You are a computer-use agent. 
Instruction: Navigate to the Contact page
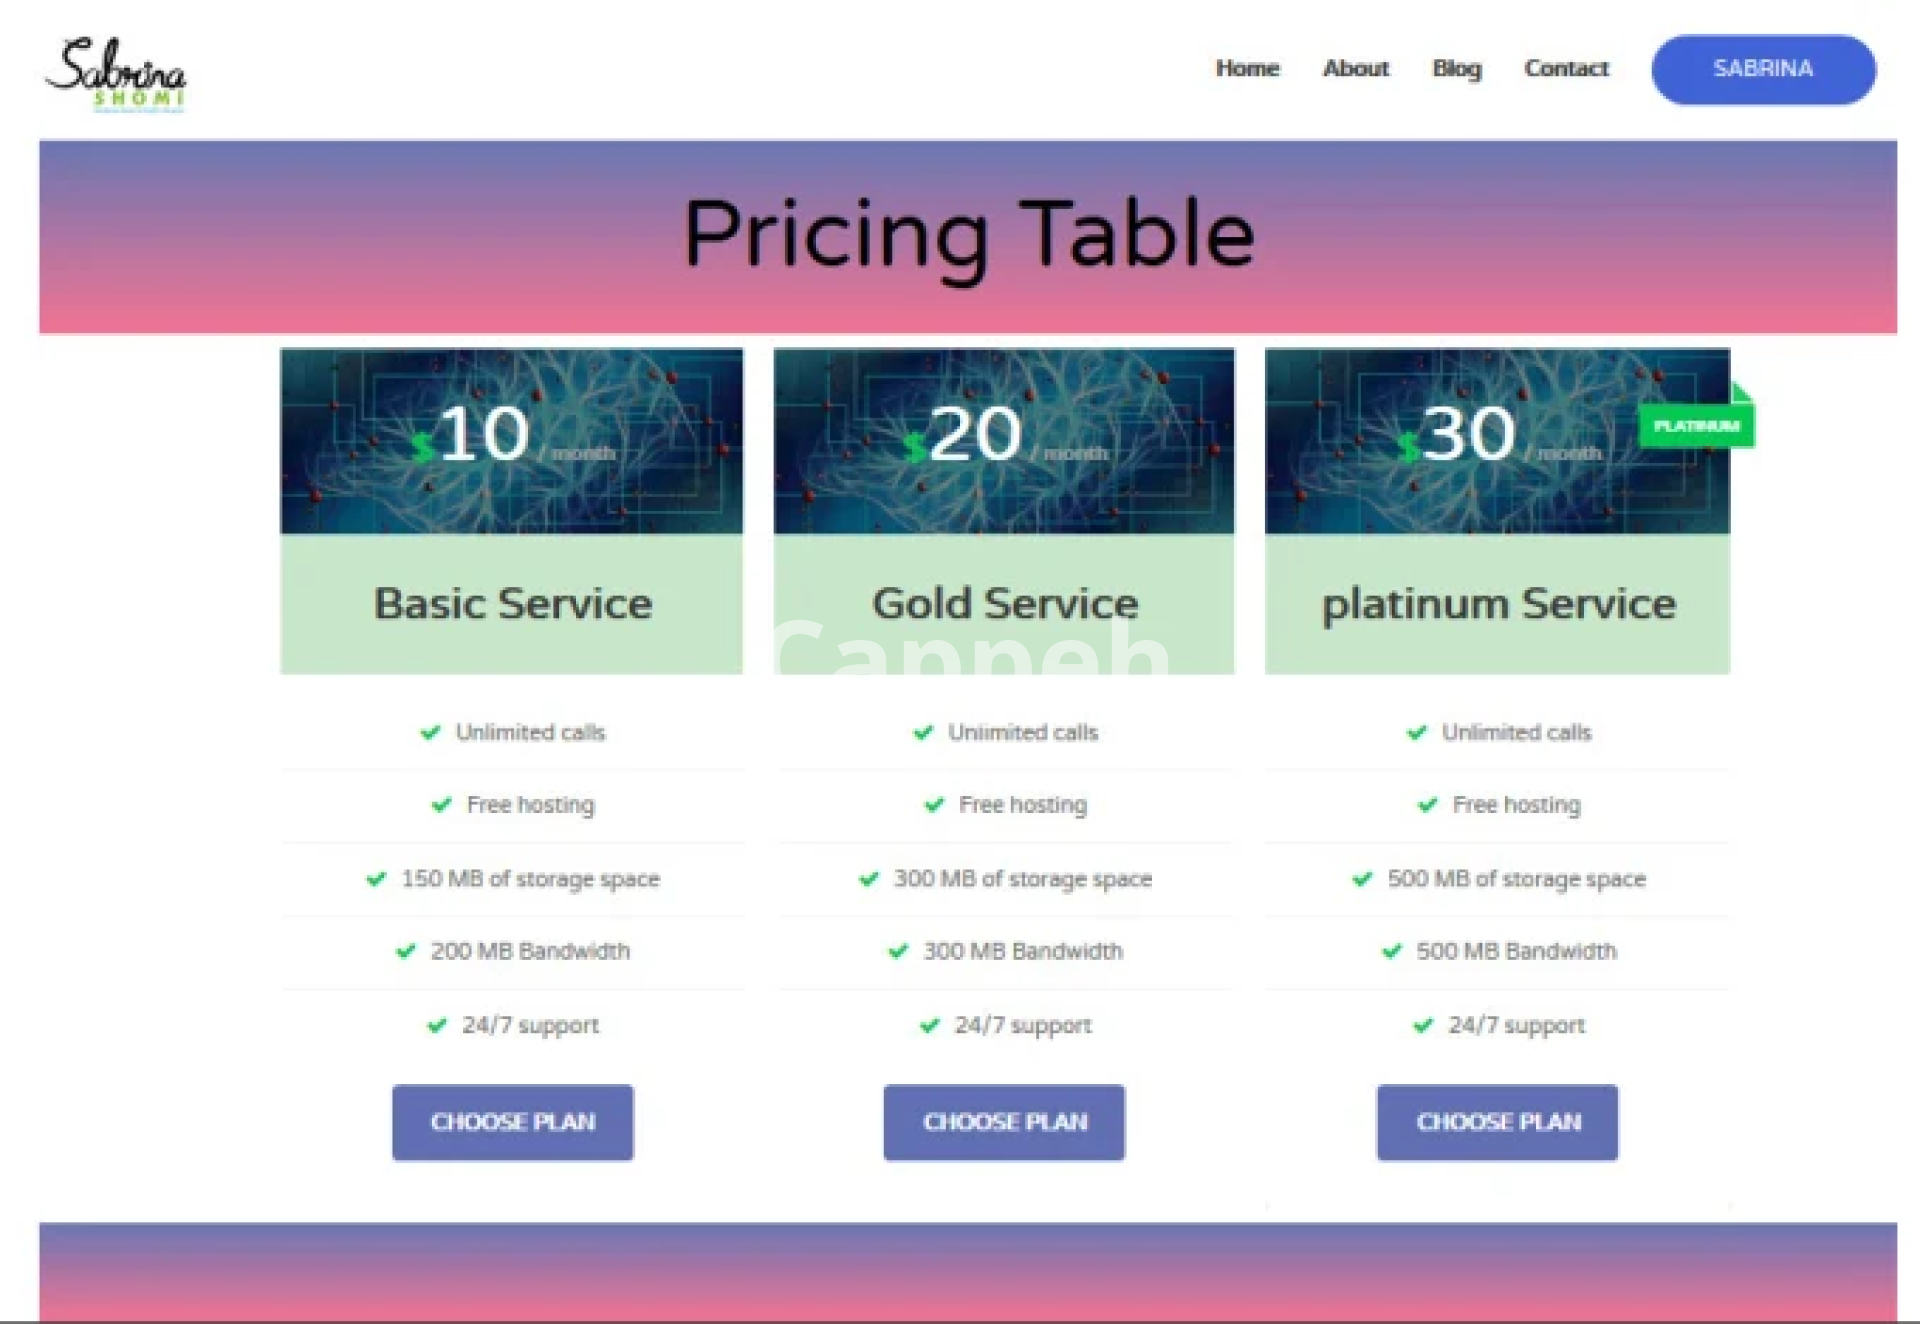click(1566, 69)
